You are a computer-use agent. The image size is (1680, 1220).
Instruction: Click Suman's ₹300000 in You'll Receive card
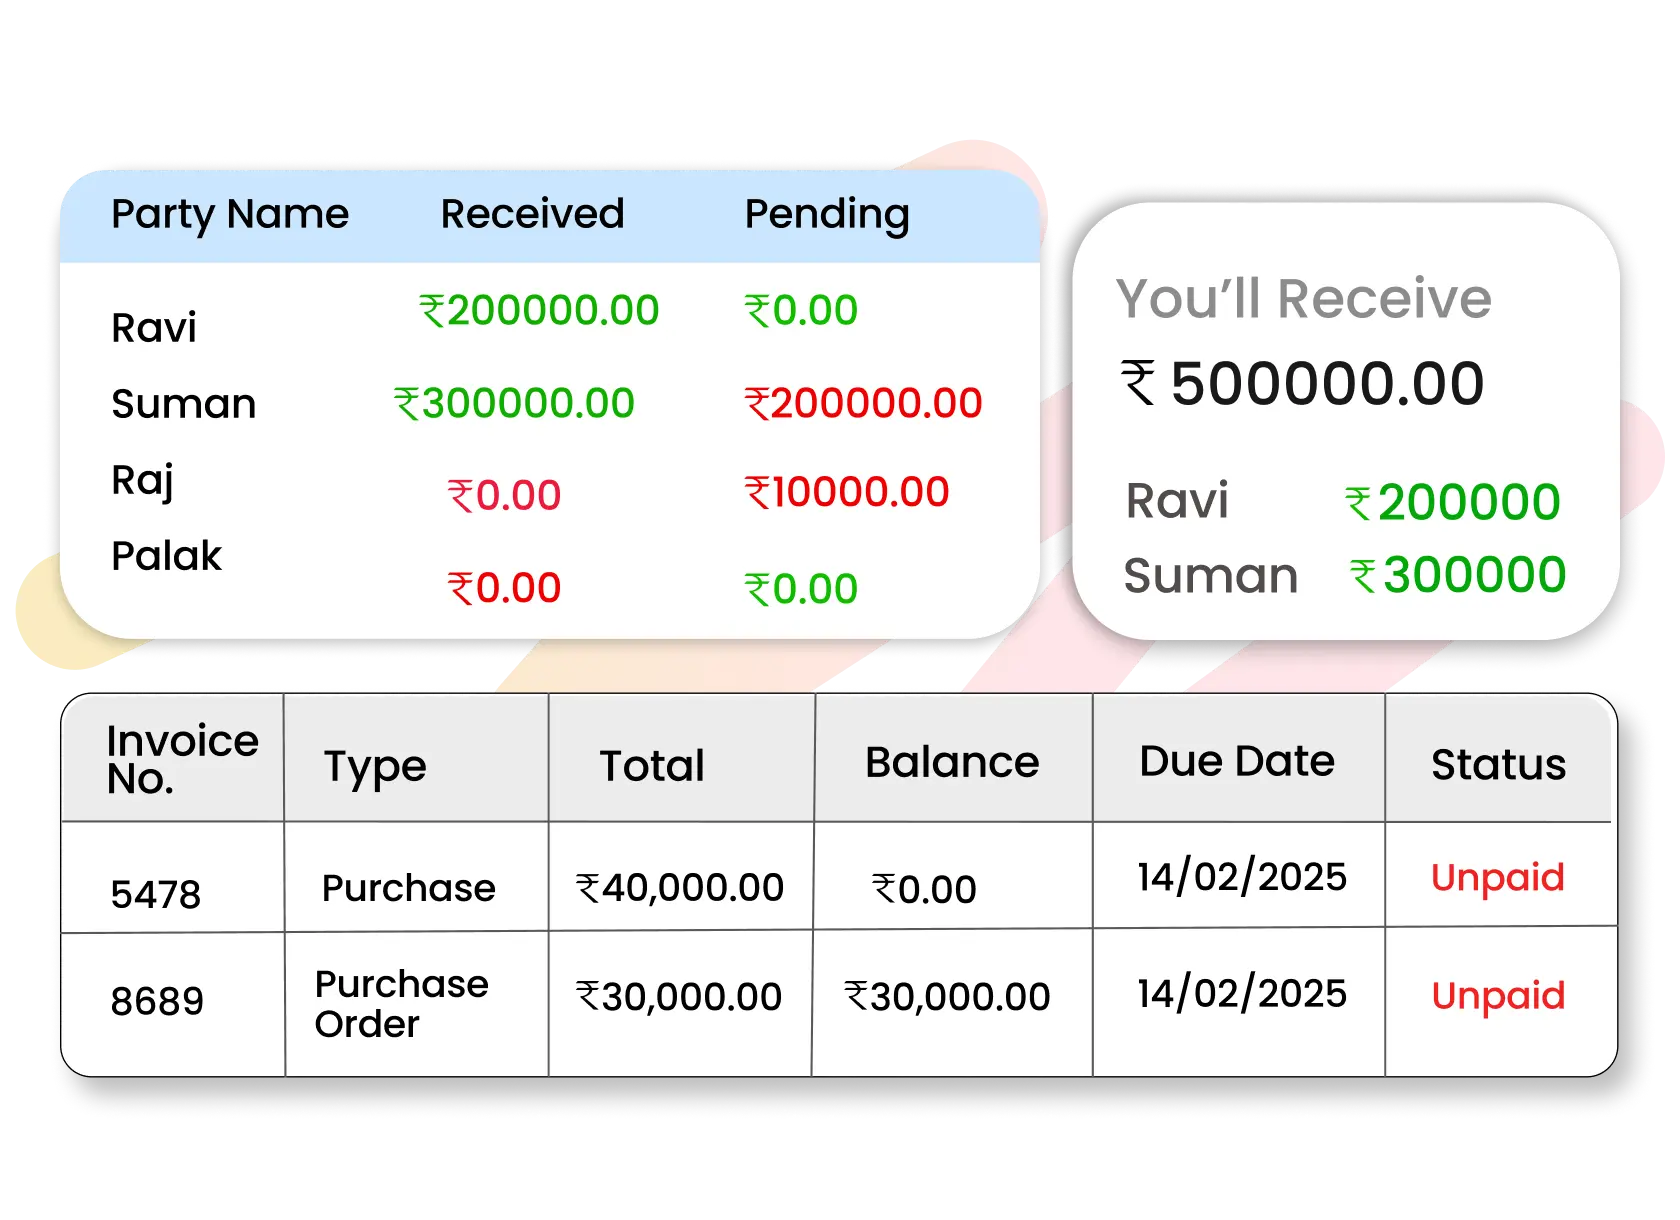tap(1458, 576)
